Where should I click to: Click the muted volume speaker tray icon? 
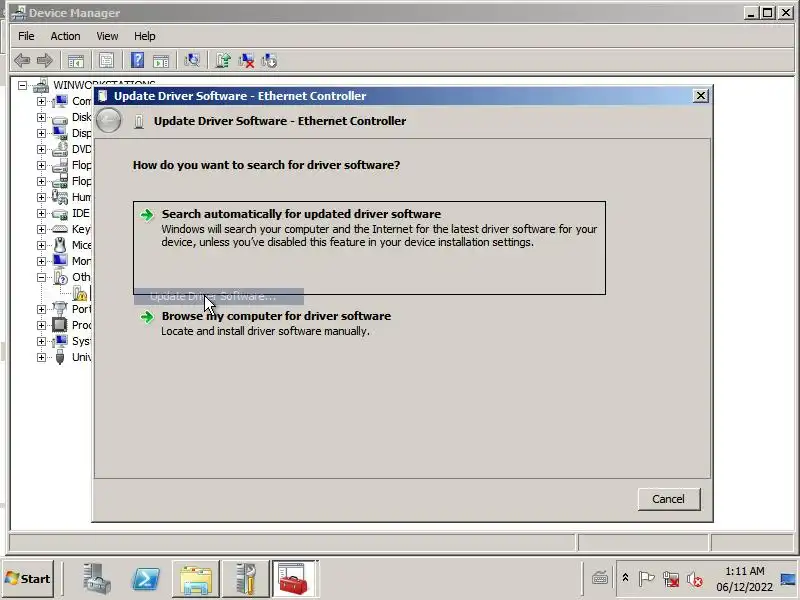(x=694, y=579)
